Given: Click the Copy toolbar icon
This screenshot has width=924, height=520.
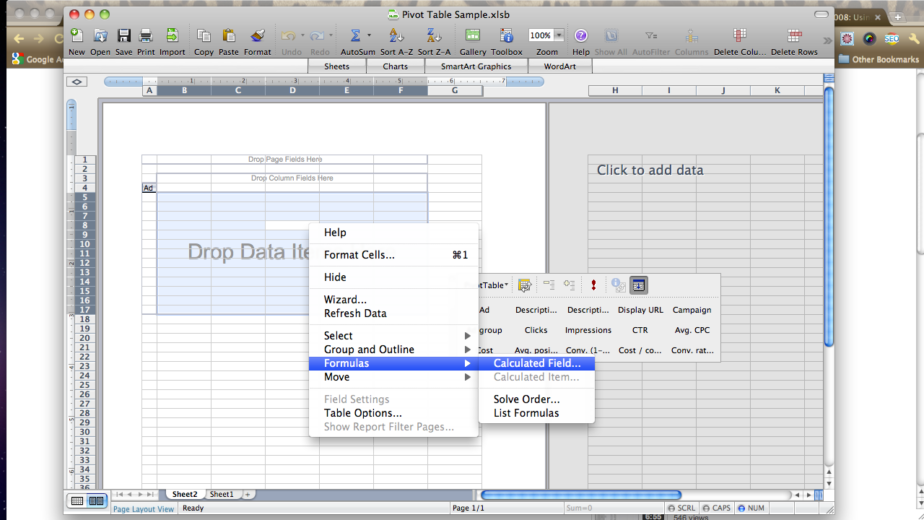Looking at the screenshot, I should 204,36.
